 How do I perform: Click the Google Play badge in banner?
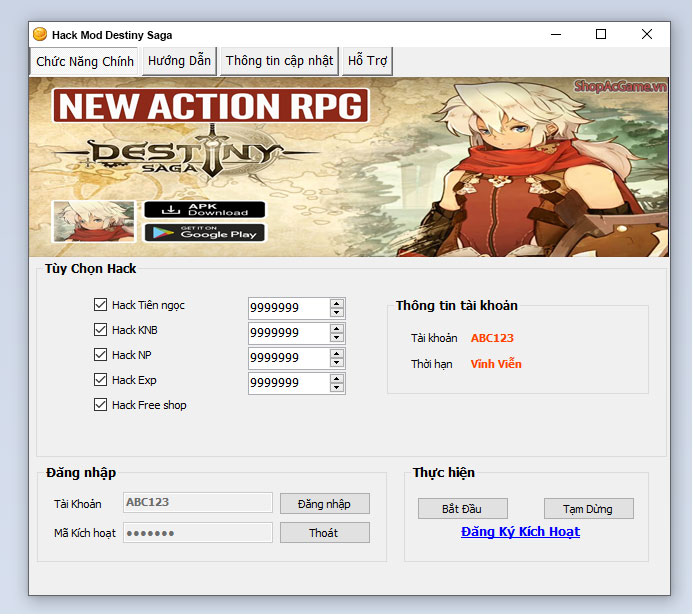coord(205,233)
